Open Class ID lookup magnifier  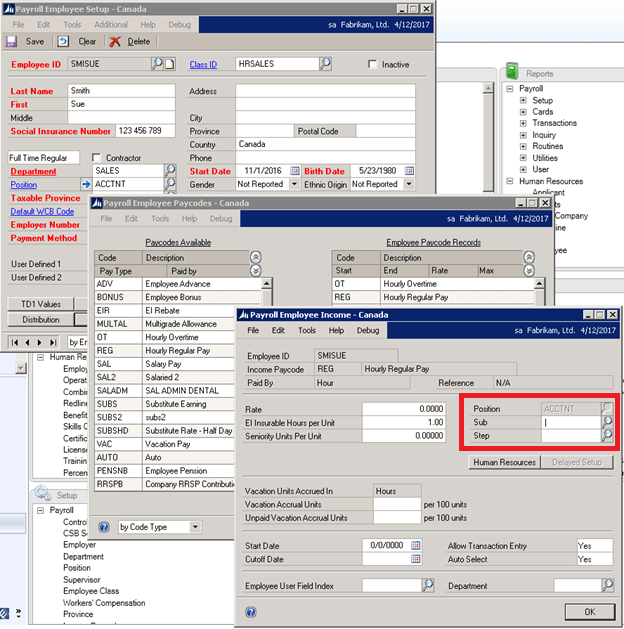[x=326, y=64]
